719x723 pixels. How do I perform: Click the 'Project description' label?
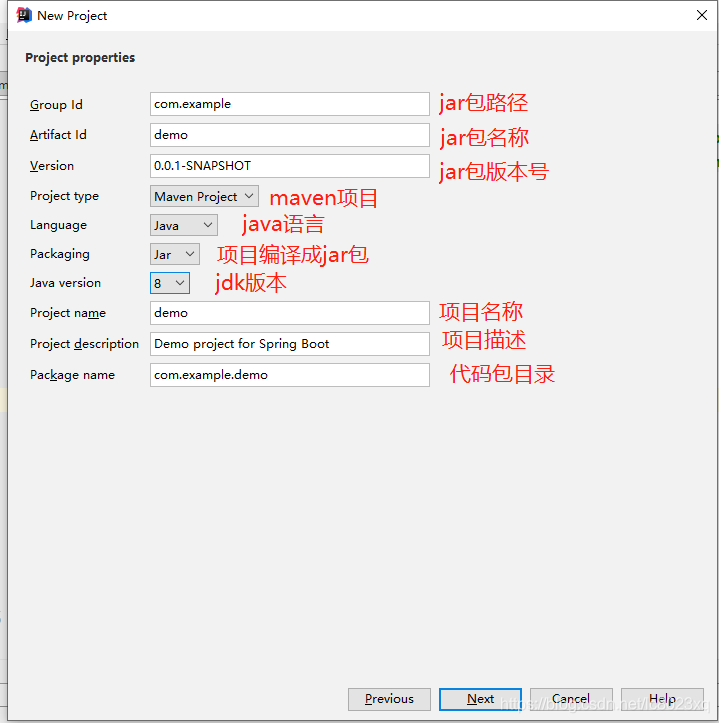pyautogui.click(x=84, y=344)
